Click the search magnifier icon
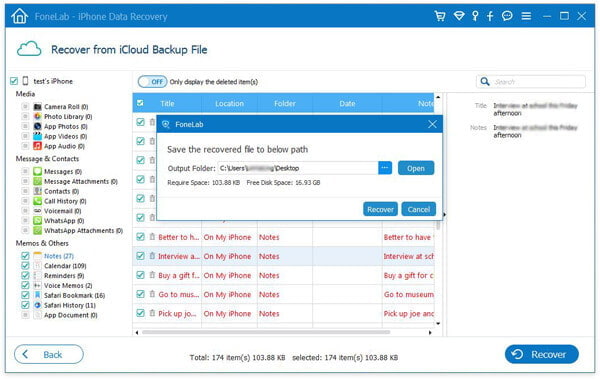The width and height of the screenshot is (600, 379). coord(485,82)
